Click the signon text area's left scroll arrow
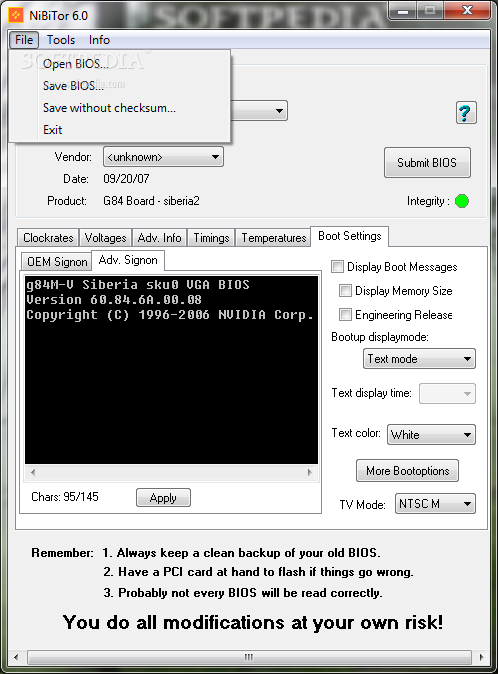The width and height of the screenshot is (498, 674). (33, 472)
